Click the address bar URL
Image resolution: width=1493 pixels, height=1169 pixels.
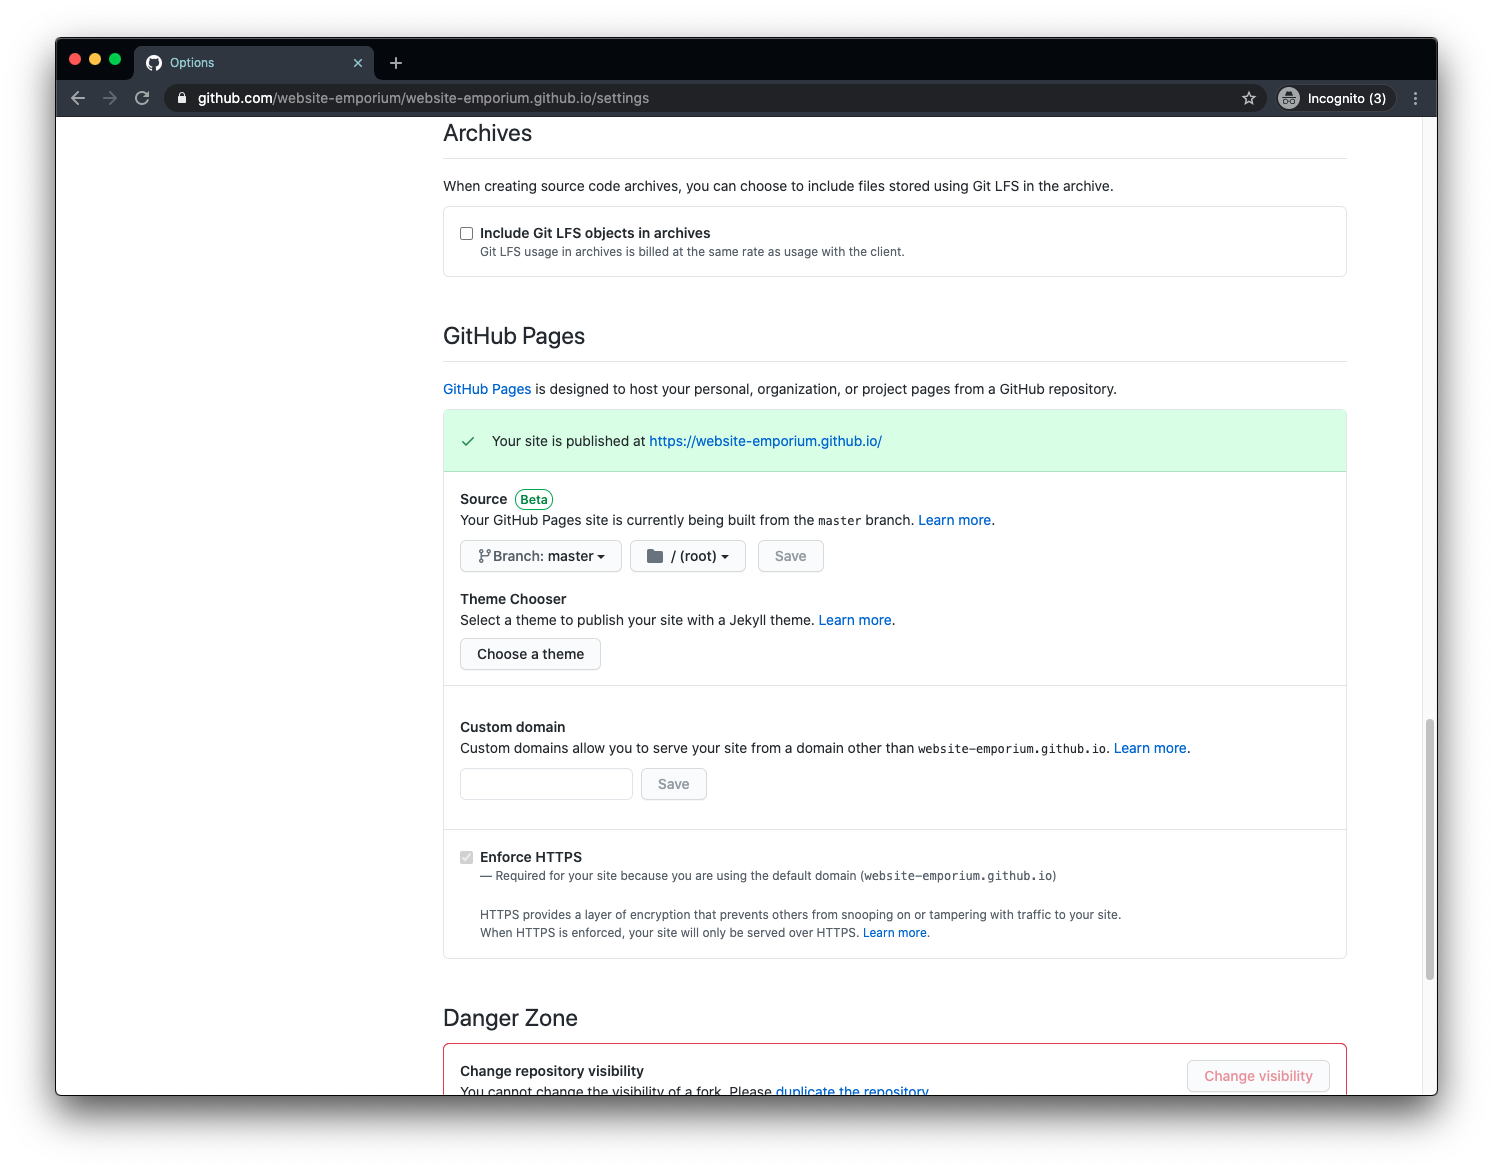pyautogui.click(x=423, y=98)
